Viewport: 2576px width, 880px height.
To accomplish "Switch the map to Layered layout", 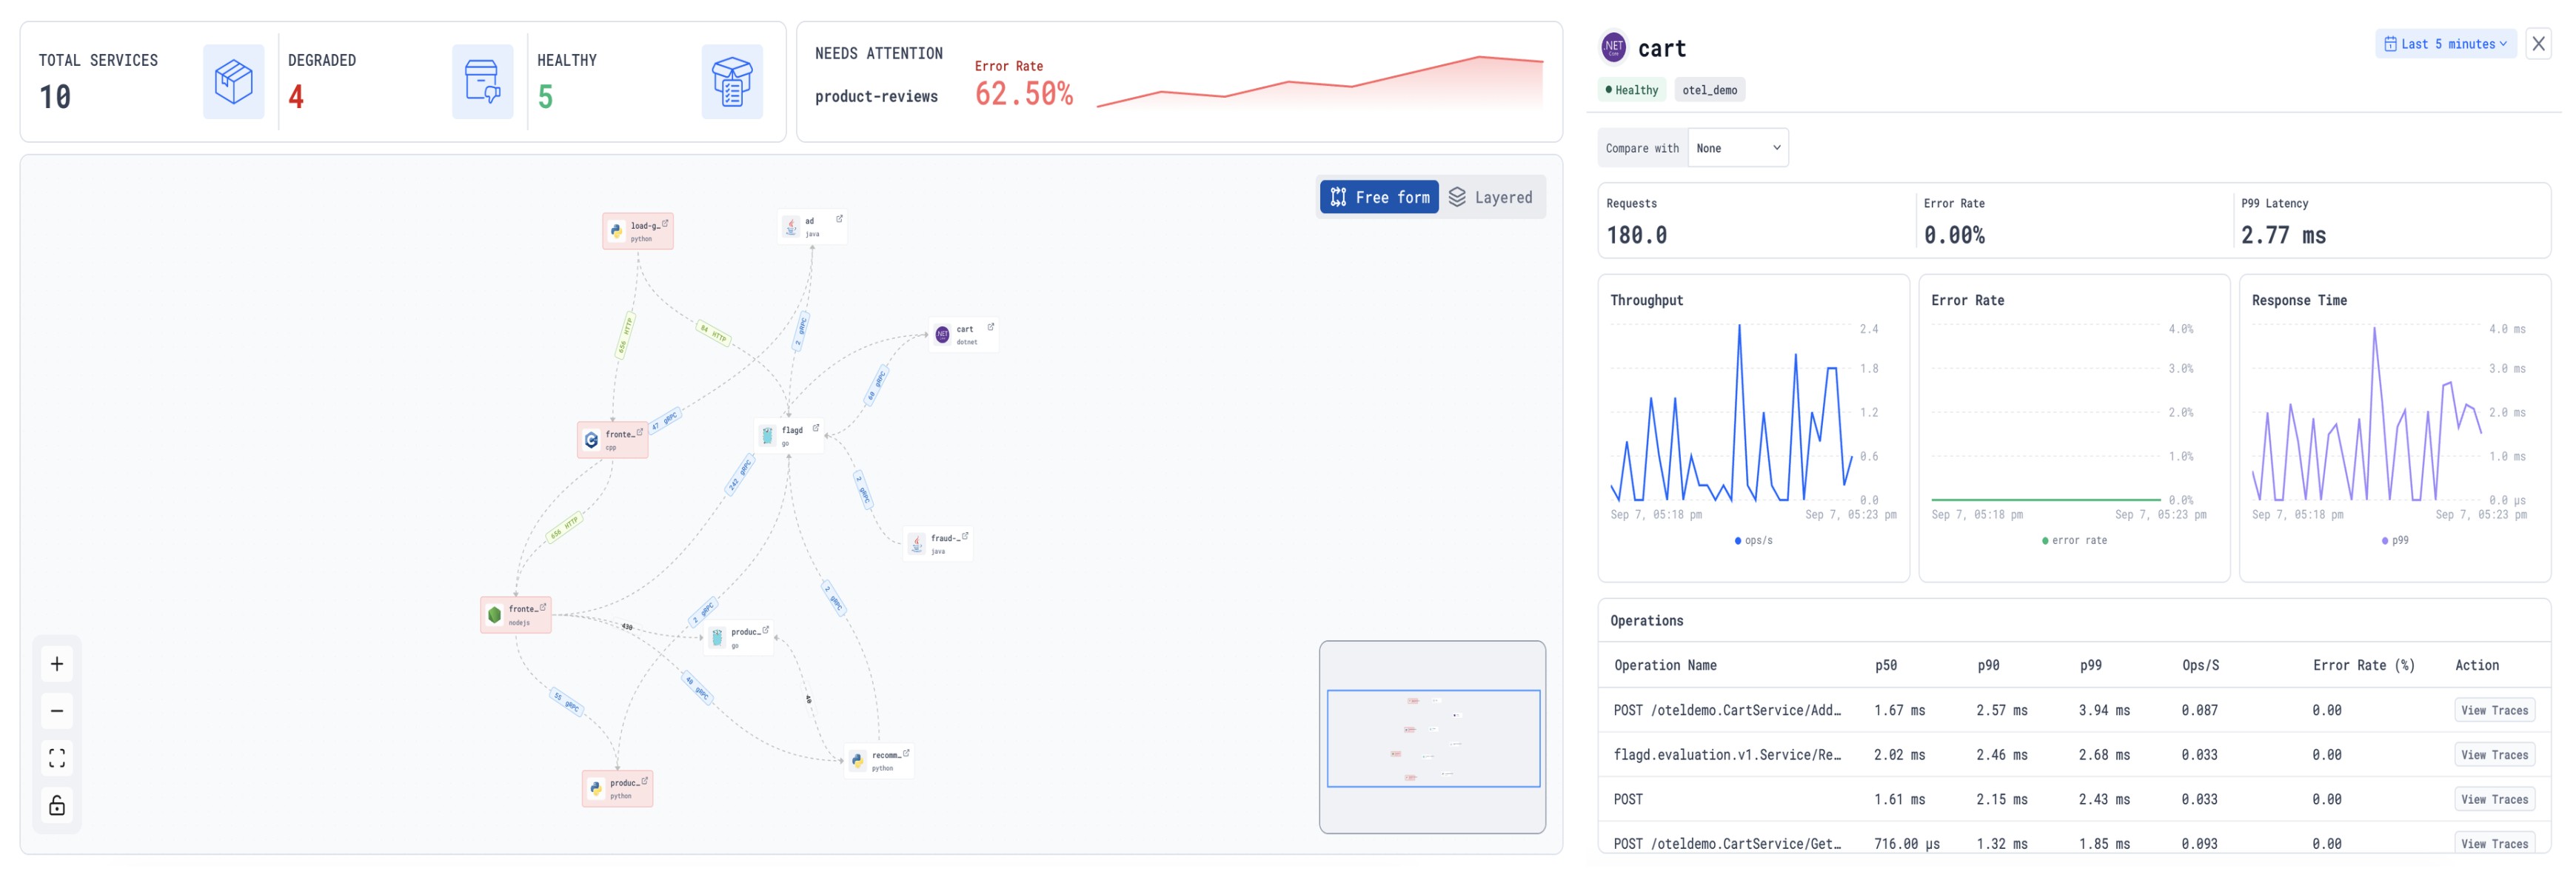I will pyautogui.click(x=1491, y=197).
